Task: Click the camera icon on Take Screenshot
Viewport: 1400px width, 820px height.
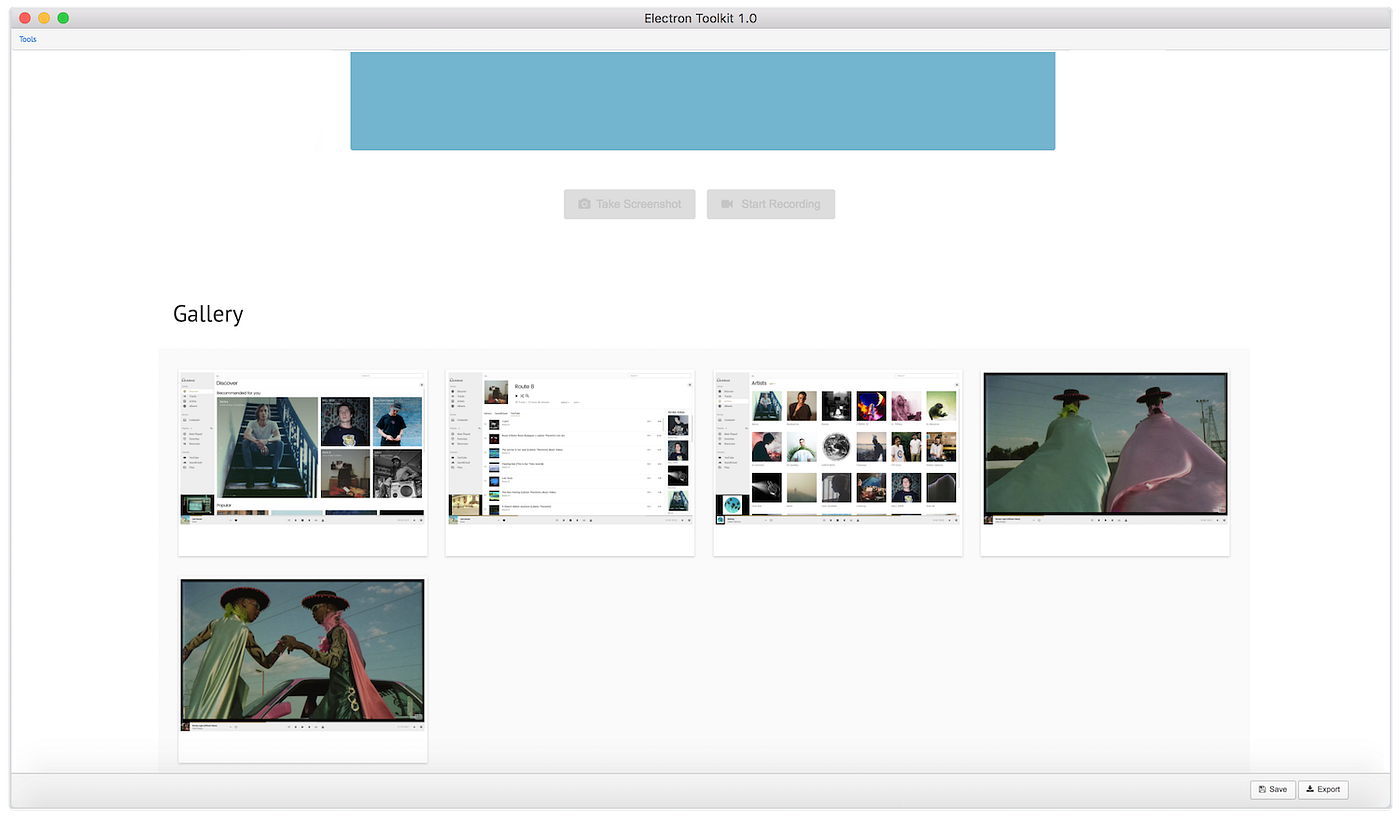Action: 583,204
